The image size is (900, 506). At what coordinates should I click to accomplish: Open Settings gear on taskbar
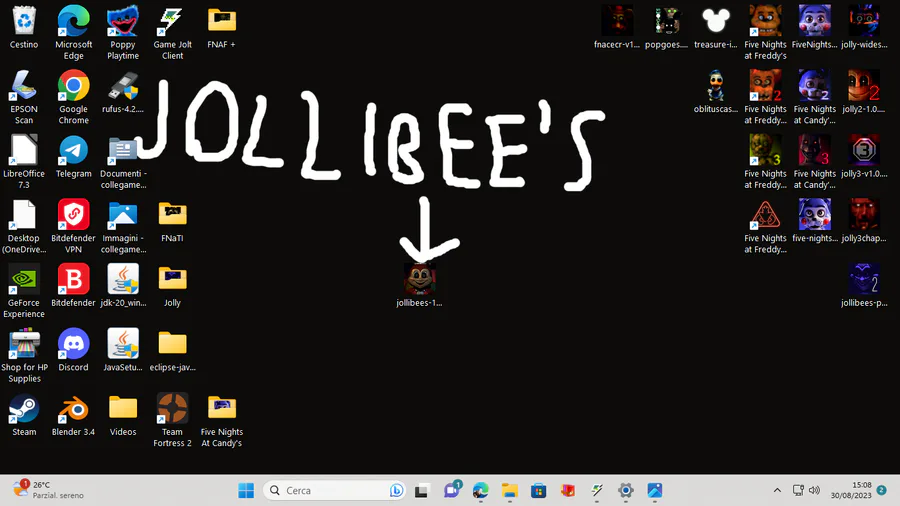(x=626, y=491)
